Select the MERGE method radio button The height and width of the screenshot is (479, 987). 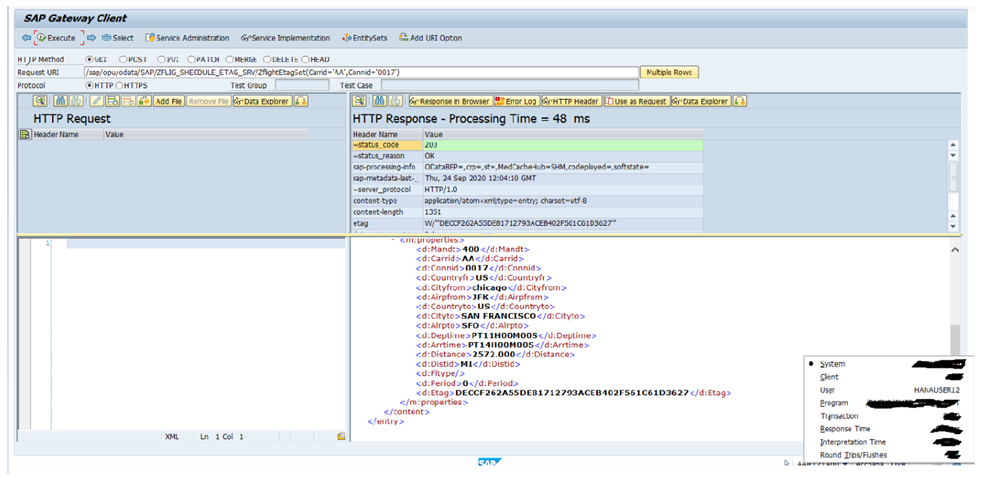[x=229, y=59]
